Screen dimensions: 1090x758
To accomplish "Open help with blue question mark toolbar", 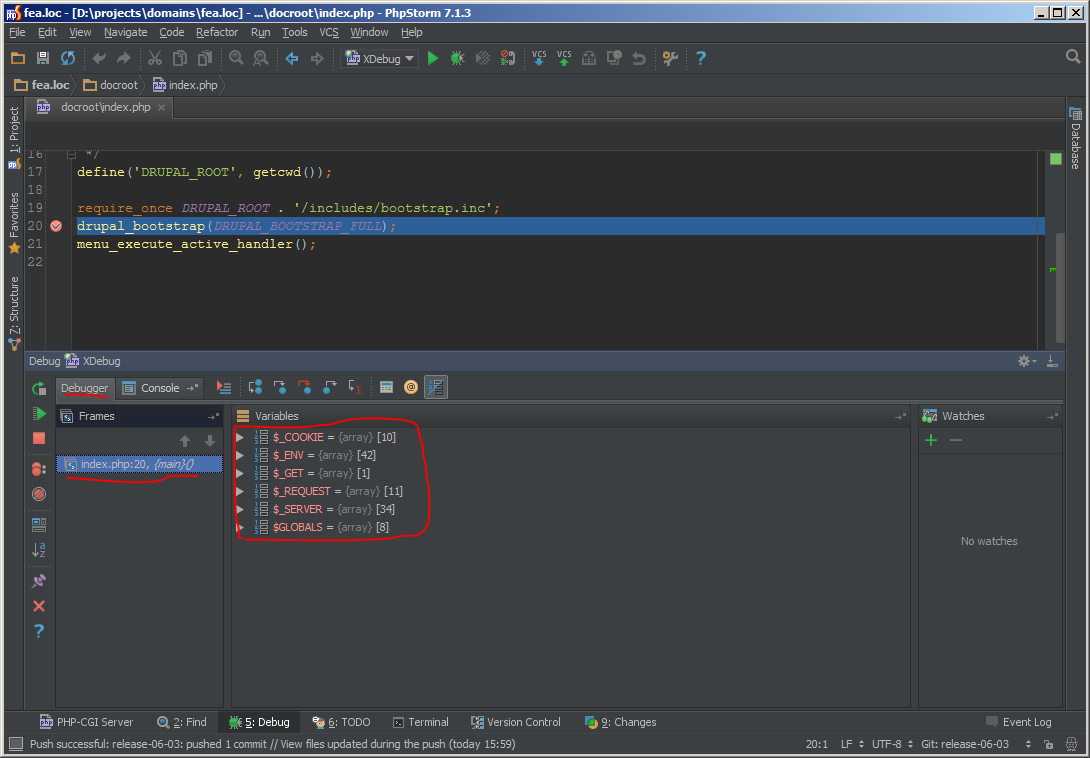I will coord(701,58).
